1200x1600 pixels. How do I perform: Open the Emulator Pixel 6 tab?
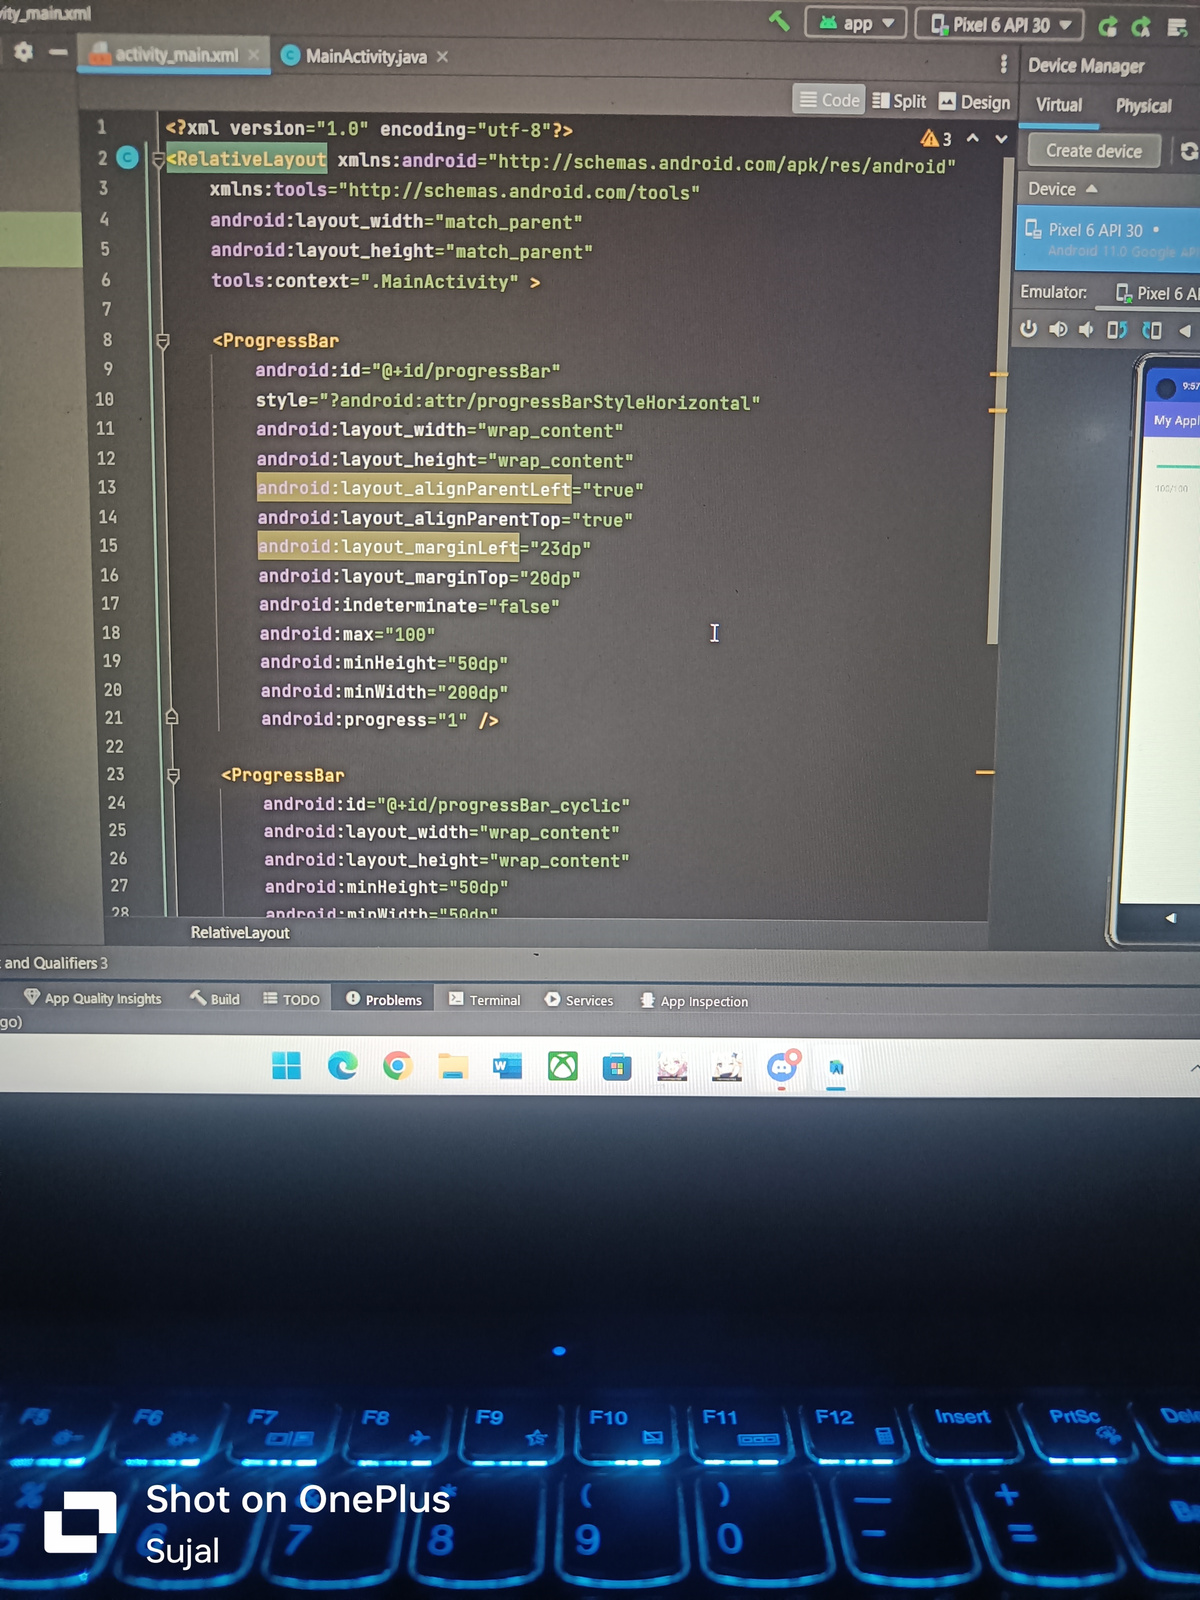pos(1157,294)
